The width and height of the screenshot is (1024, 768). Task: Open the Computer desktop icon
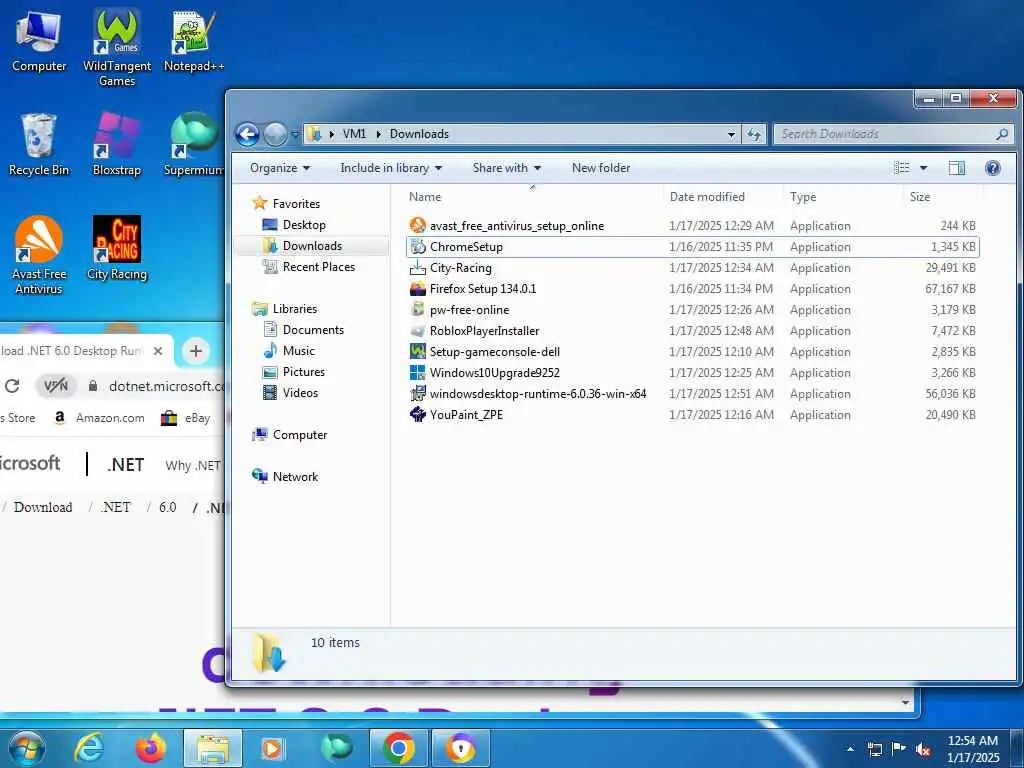coord(39,41)
